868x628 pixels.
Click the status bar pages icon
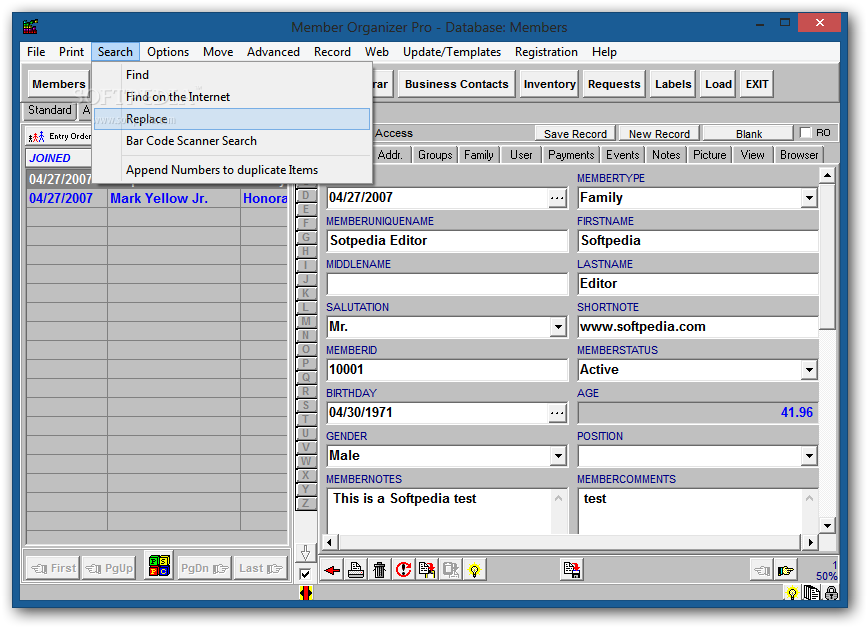coord(812,593)
